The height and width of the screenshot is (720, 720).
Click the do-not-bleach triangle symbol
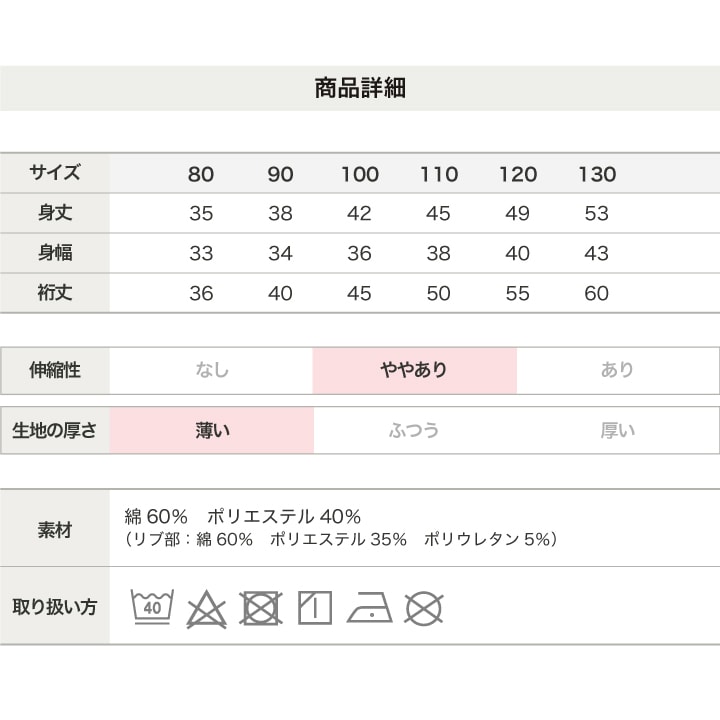206,608
